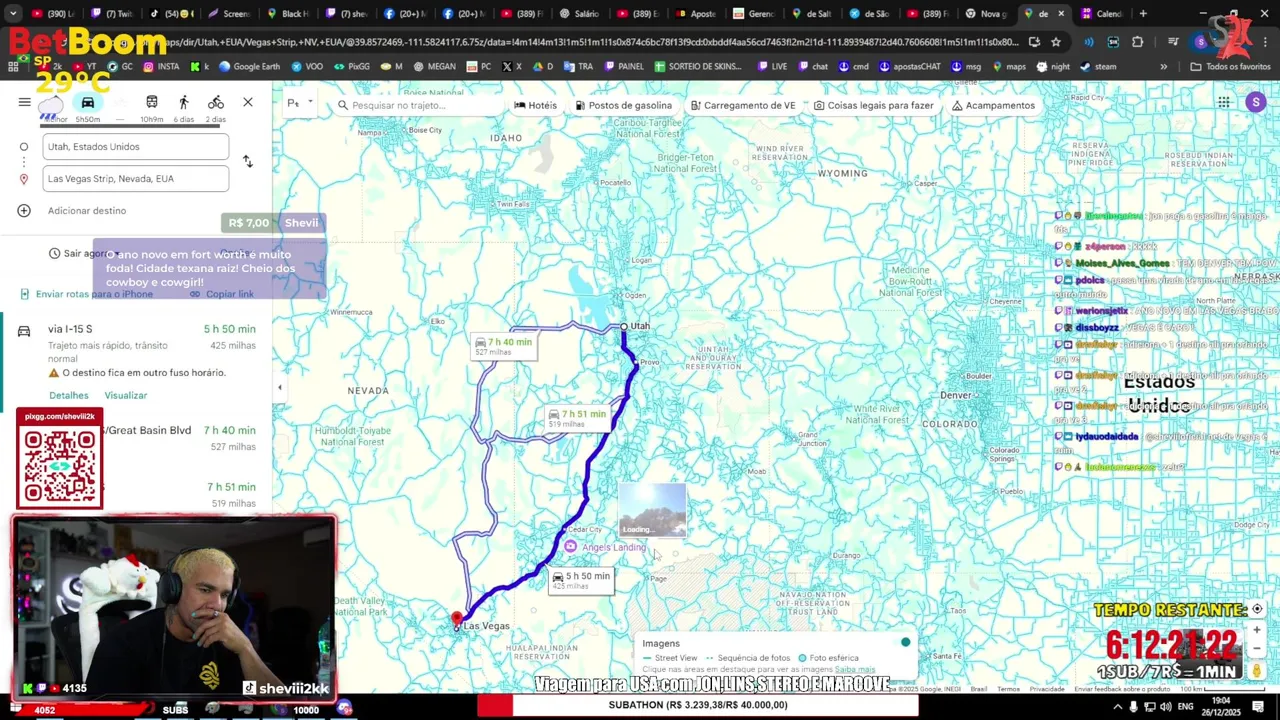Viewport: 1280px width, 720px height.
Task: Click the my-location target button
Action: pyautogui.click(x=1257, y=609)
